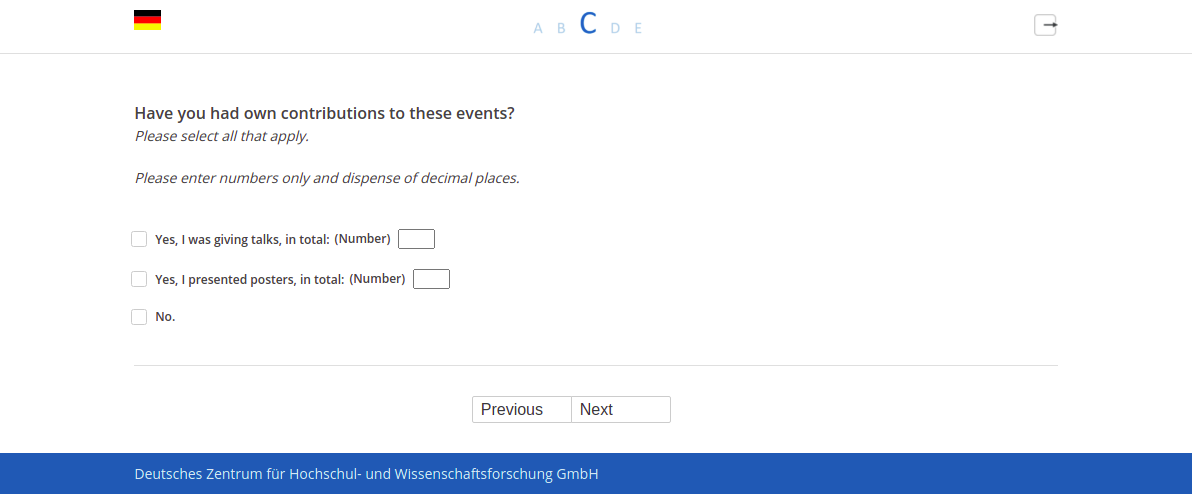Click the 'Yes, I was giving talks, in total:' label

[243, 239]
